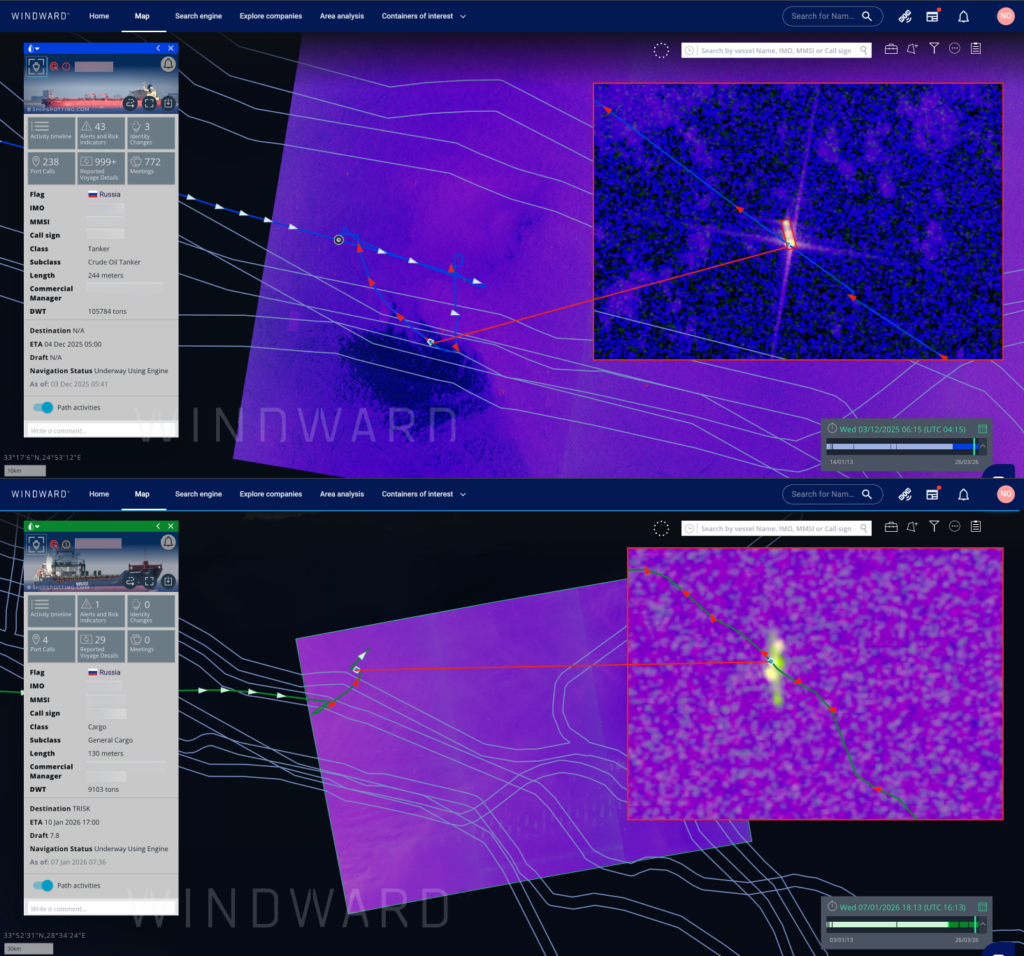
Task: Open Area analysis in upper navbar
Action: coord(342,16)
